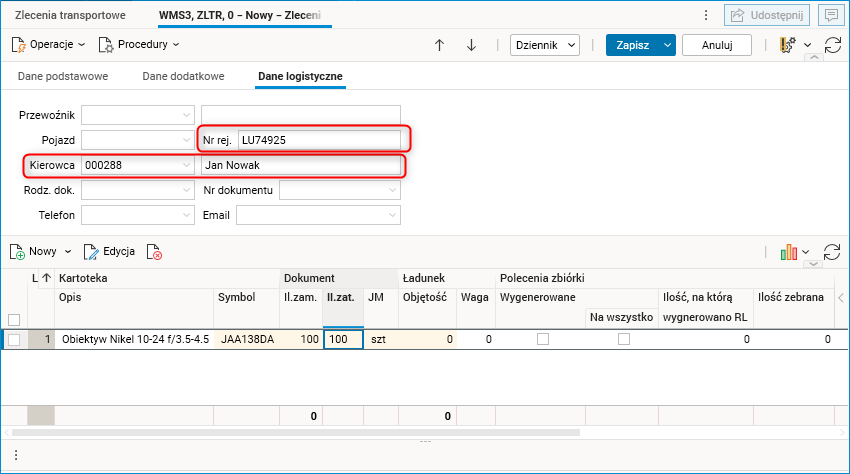Screen dimensions: 850x474
Task: Open the Kierowca combo box 000288
Action: coord(138,165)
